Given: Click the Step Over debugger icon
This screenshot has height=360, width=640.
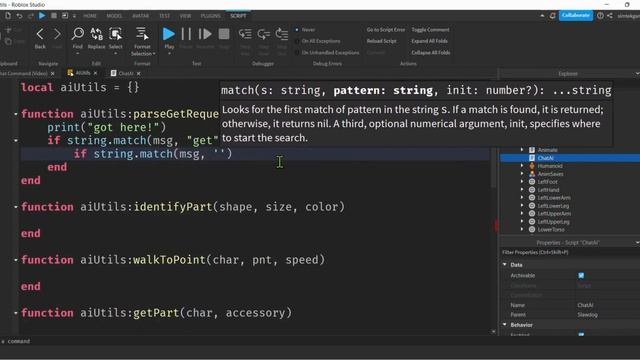Looking at the screenshot, I should point(264,34).
